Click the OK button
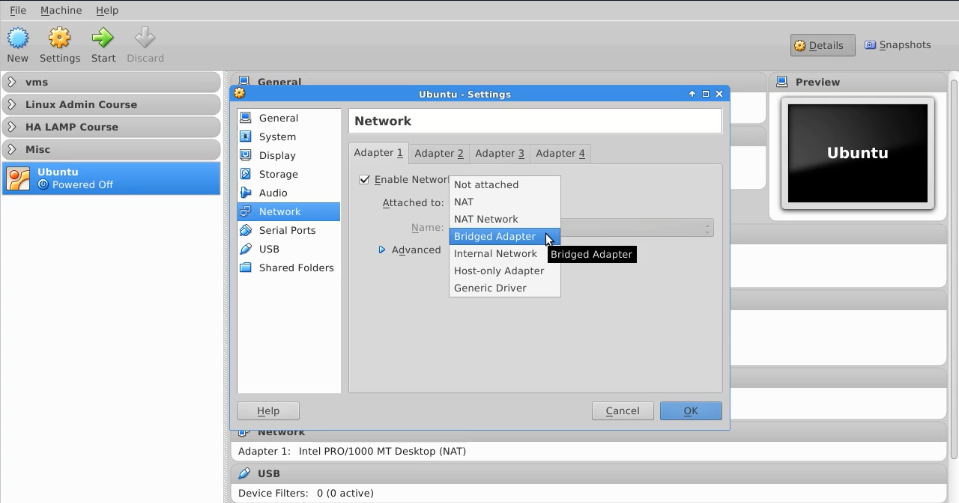959x503 pixels. tap(690, 411)
